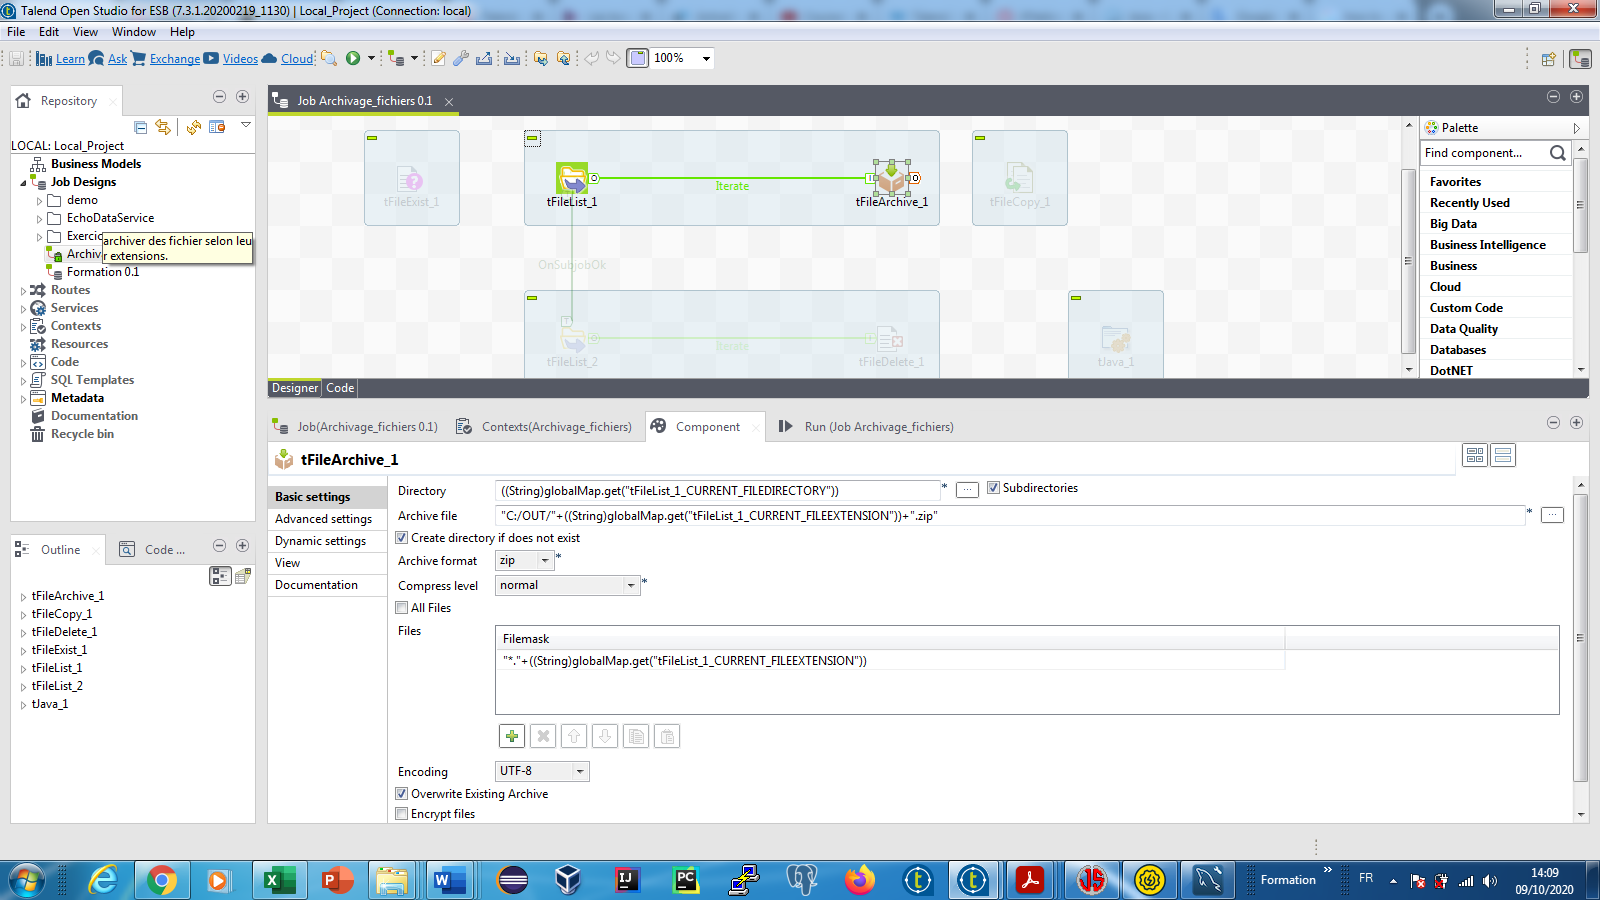Open the File menu

click(x=16, y=32)
